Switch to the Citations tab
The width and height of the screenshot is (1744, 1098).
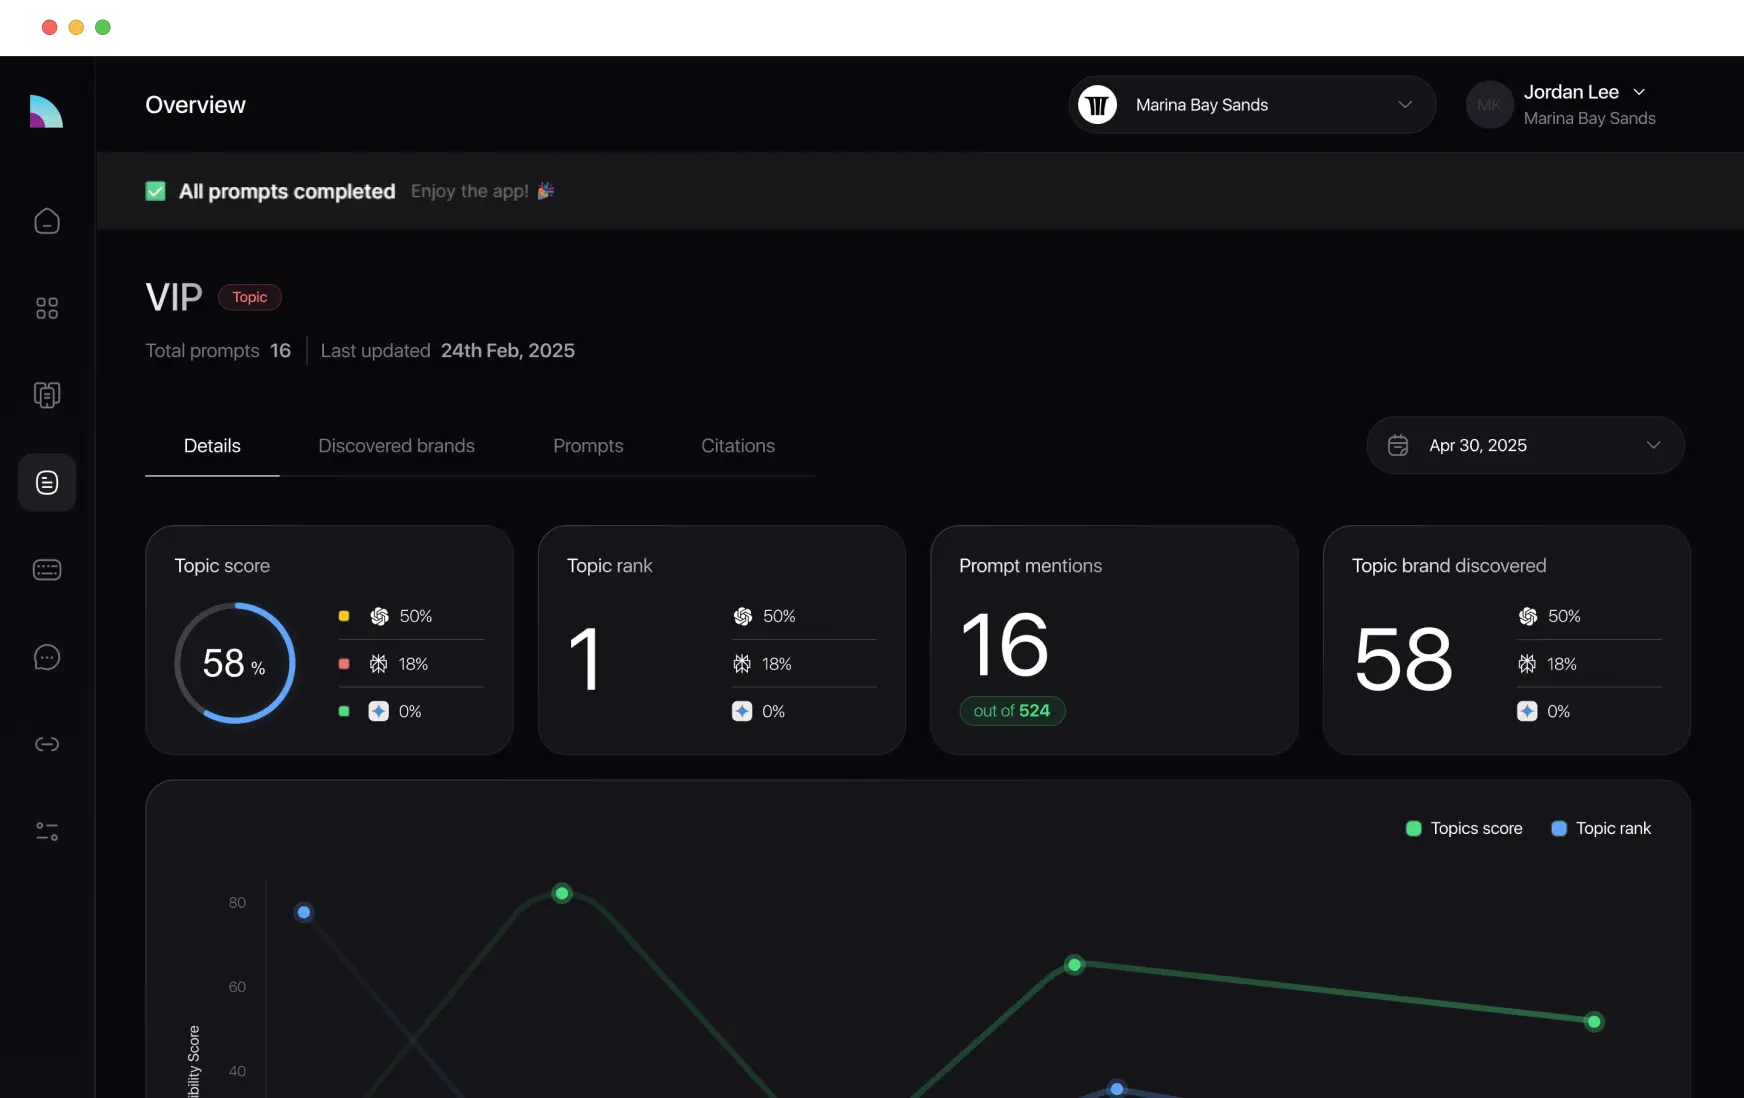[x=738, y=446]
